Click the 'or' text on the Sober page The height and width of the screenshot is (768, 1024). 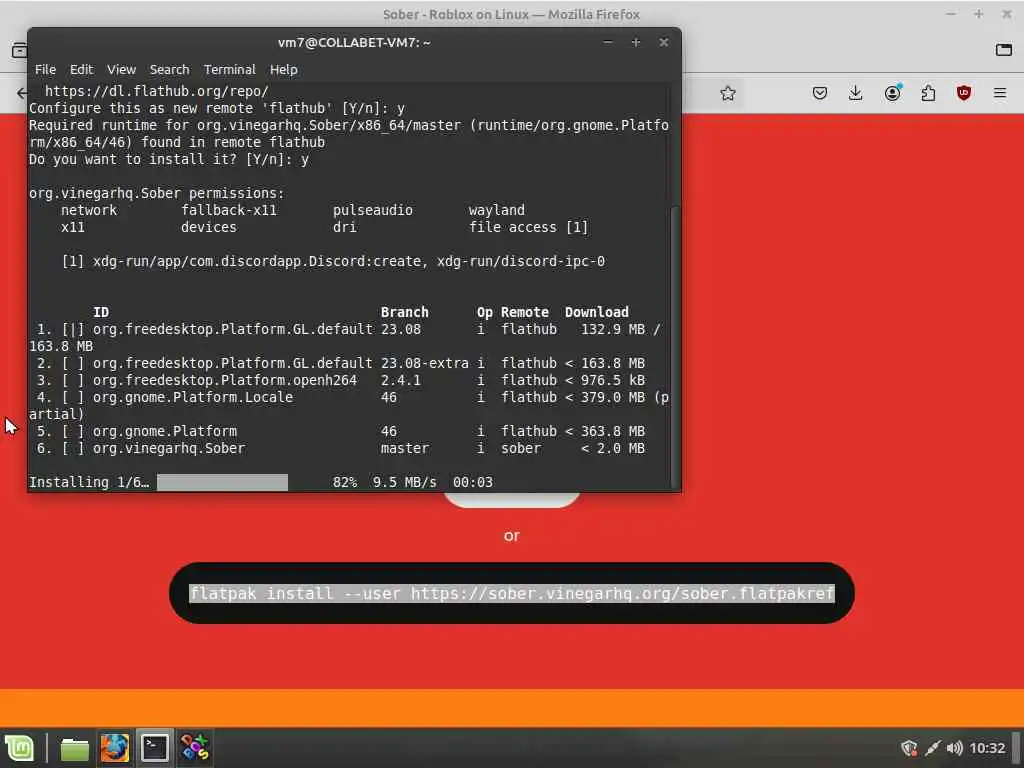tap(511, 536)
